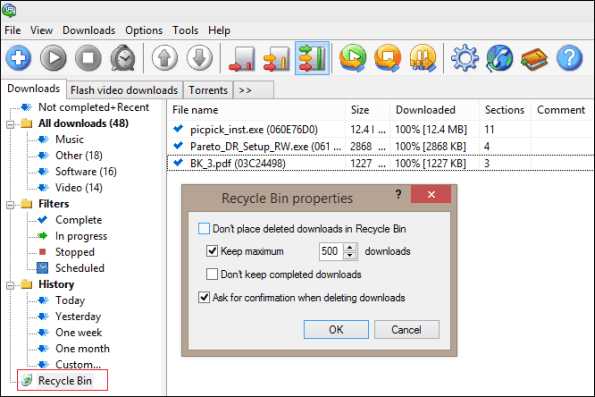The width and height of the screenshot is (595, 397).
Task: Select the Music category
Action: click(69, 139)
